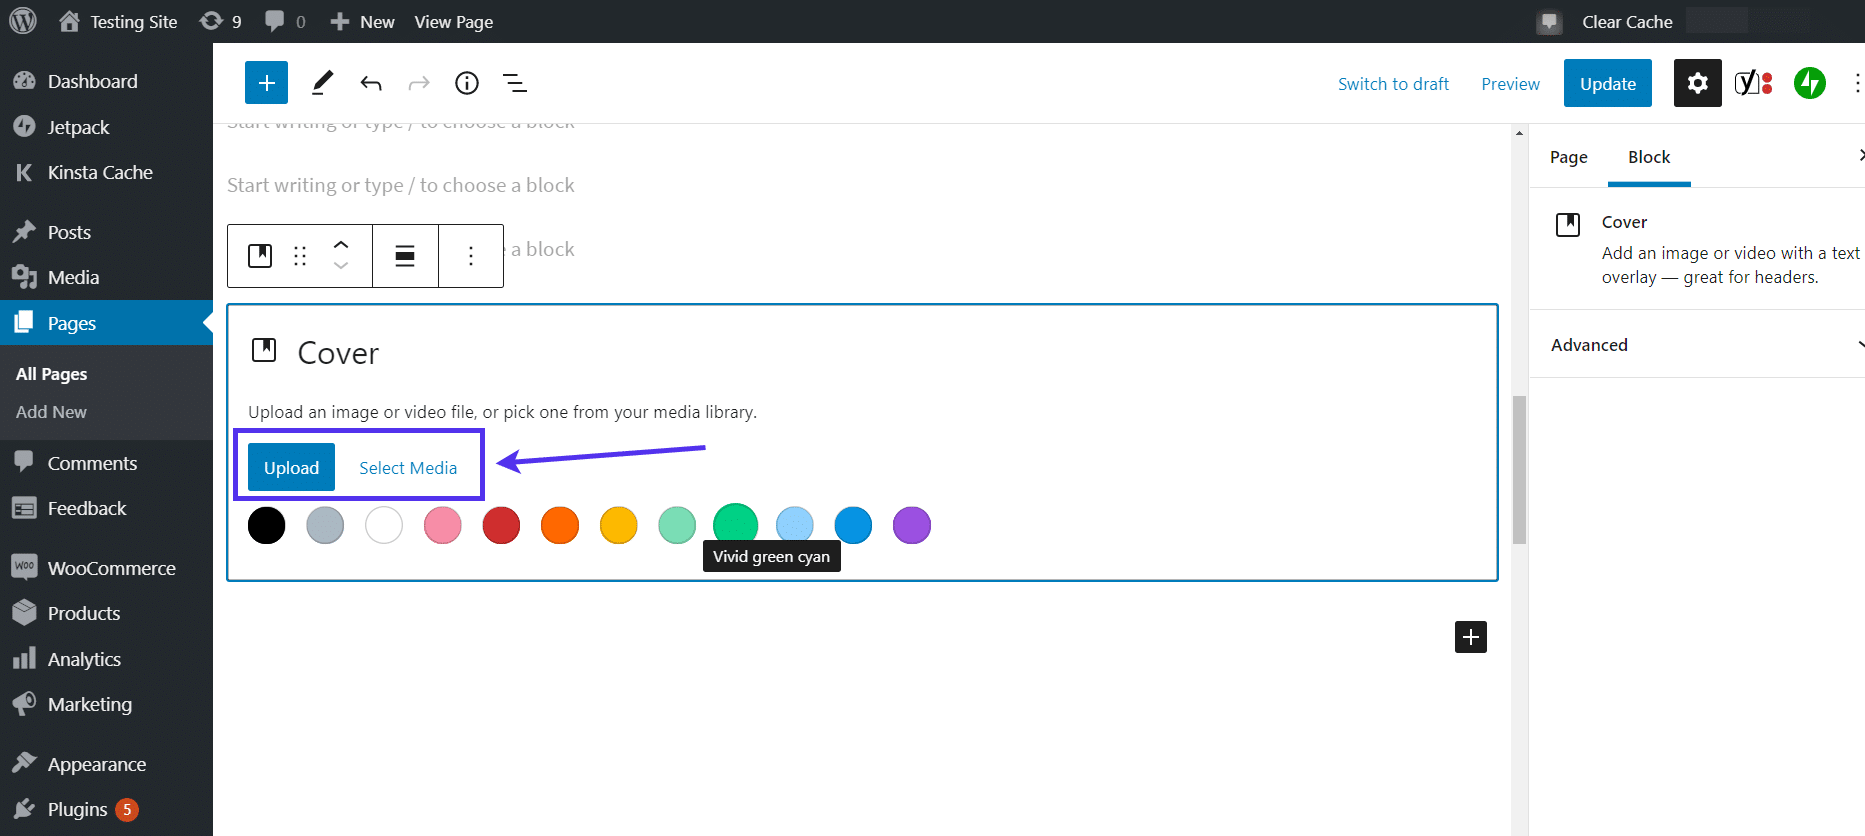Screen dimensions: 1865x836
Task: Click the Select Media link
Action: click(408, 468)
